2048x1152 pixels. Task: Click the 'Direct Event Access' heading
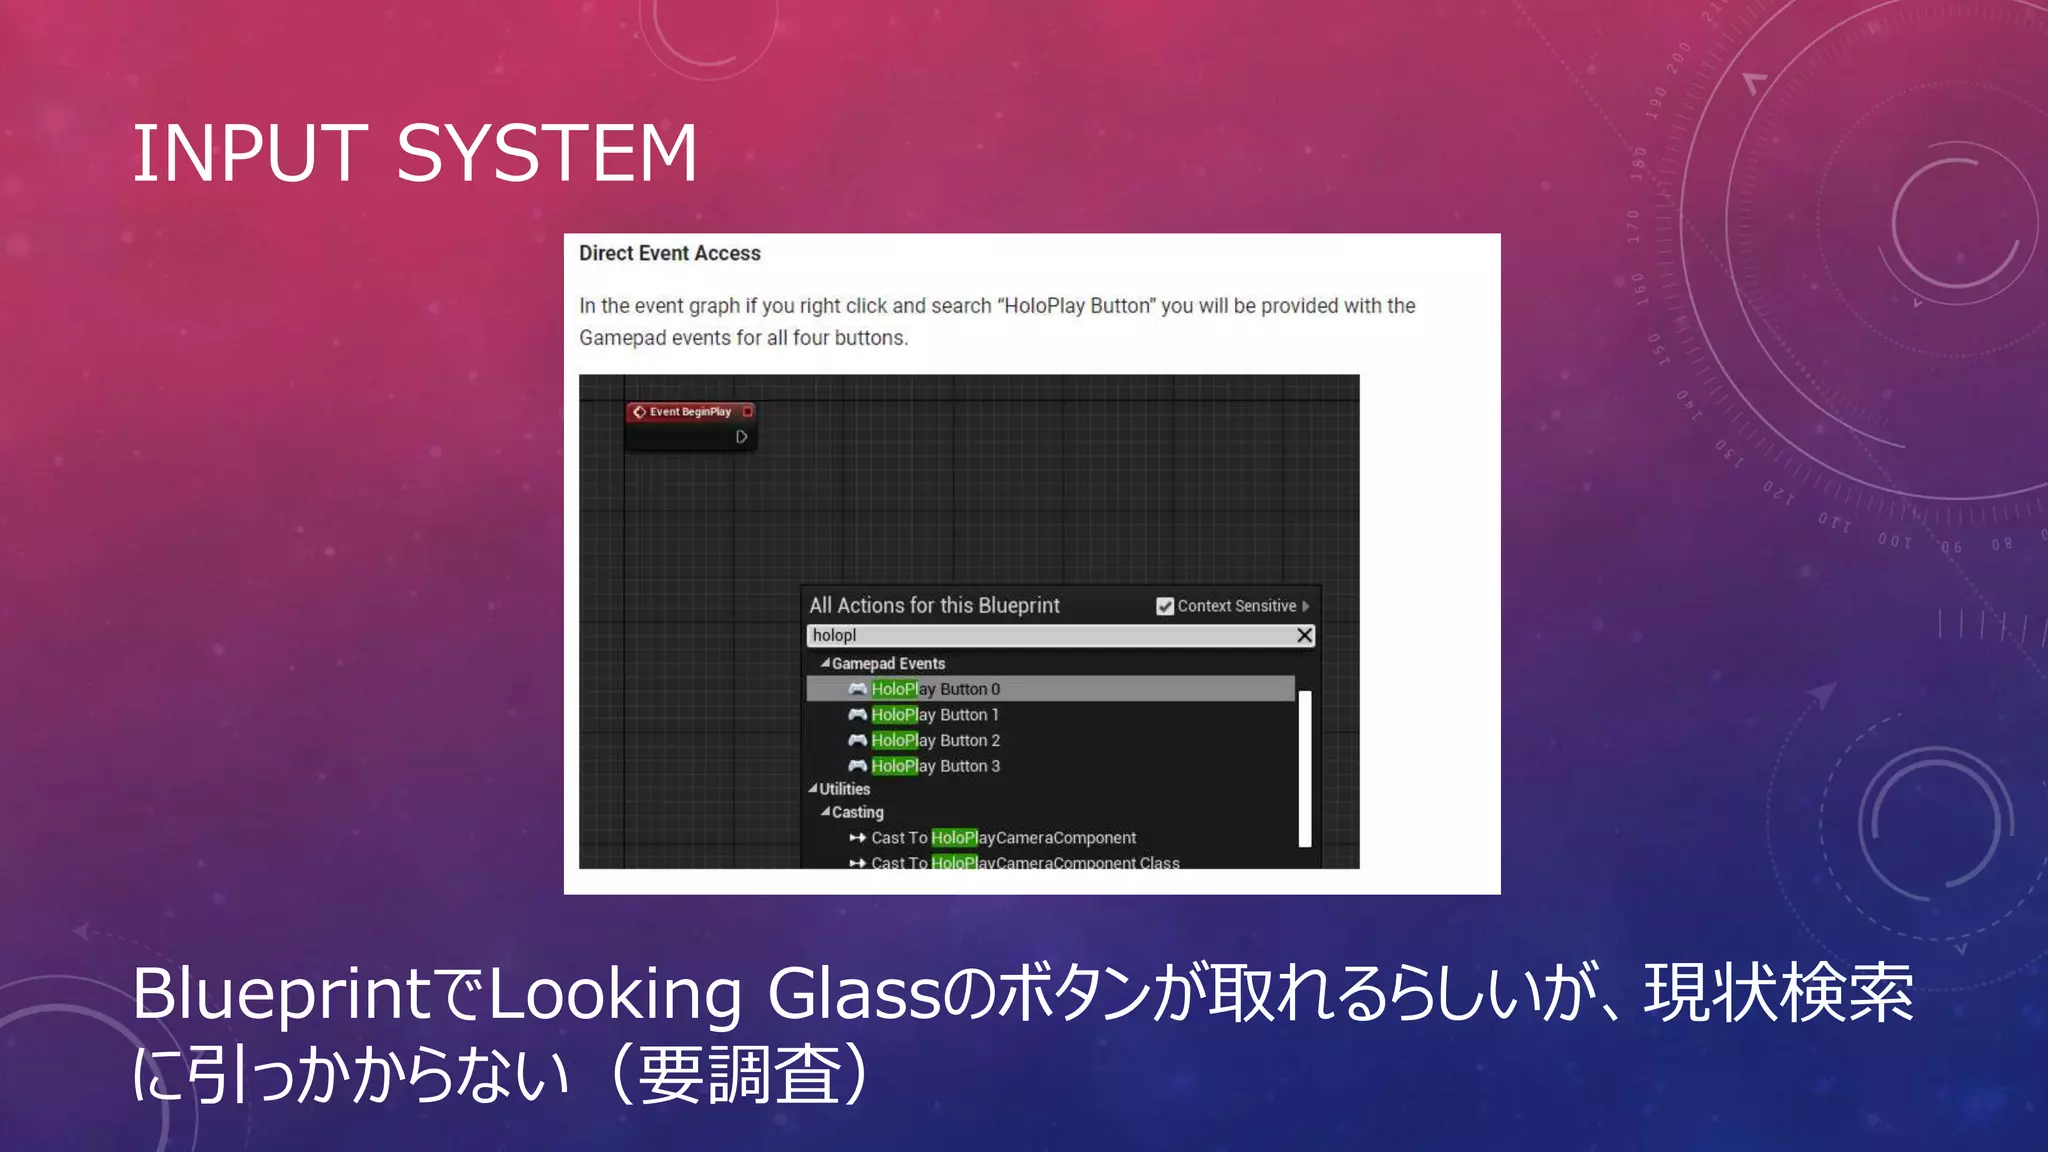tap(670, 253)
